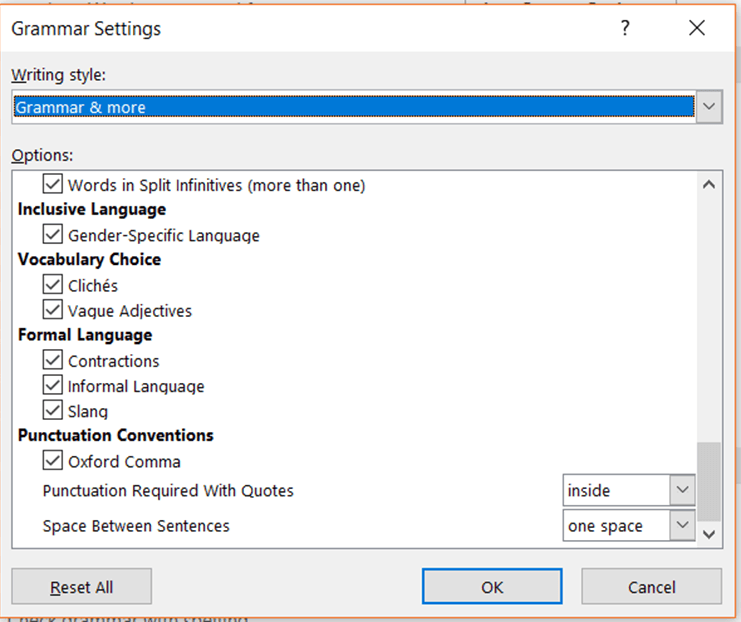The width and height of the screenshot is (741, 622).
Task: Expand Space Between Sentences dropdown
Action: [682, 525]
